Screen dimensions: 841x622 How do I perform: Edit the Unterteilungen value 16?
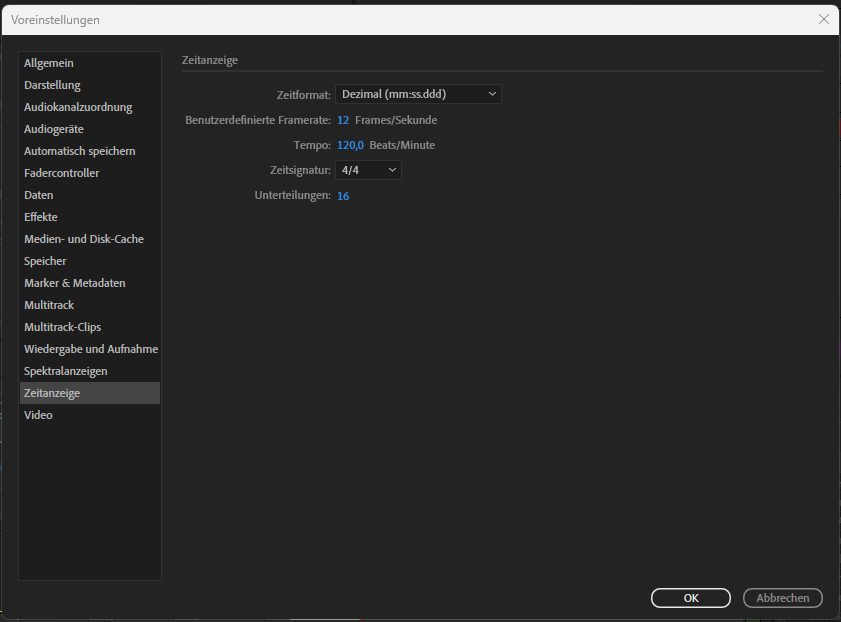pyautogui.click(x=343, y=195)
